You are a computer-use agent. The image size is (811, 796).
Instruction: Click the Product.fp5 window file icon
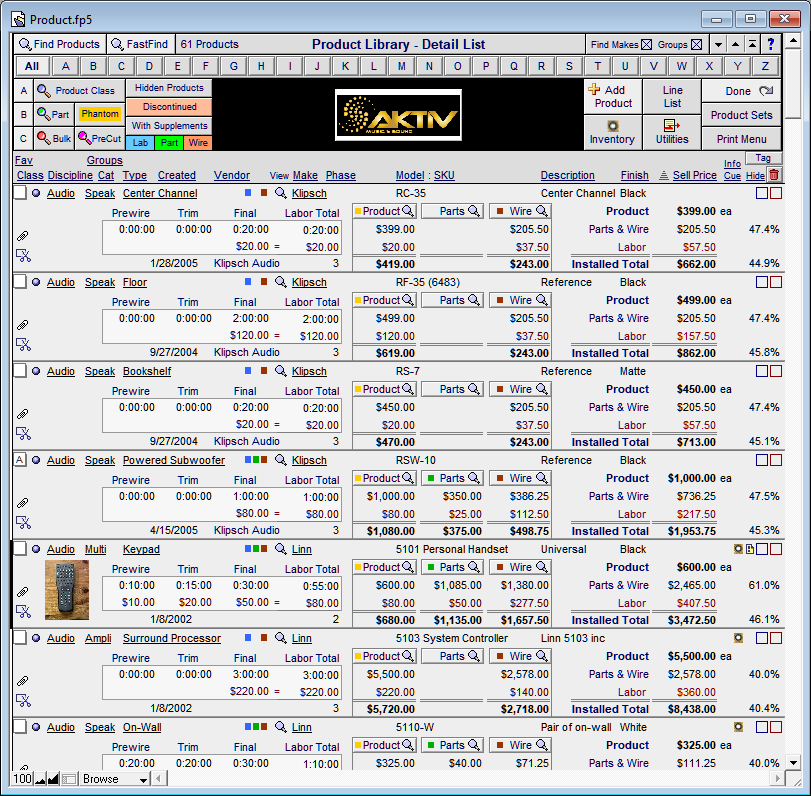point(19,20)
